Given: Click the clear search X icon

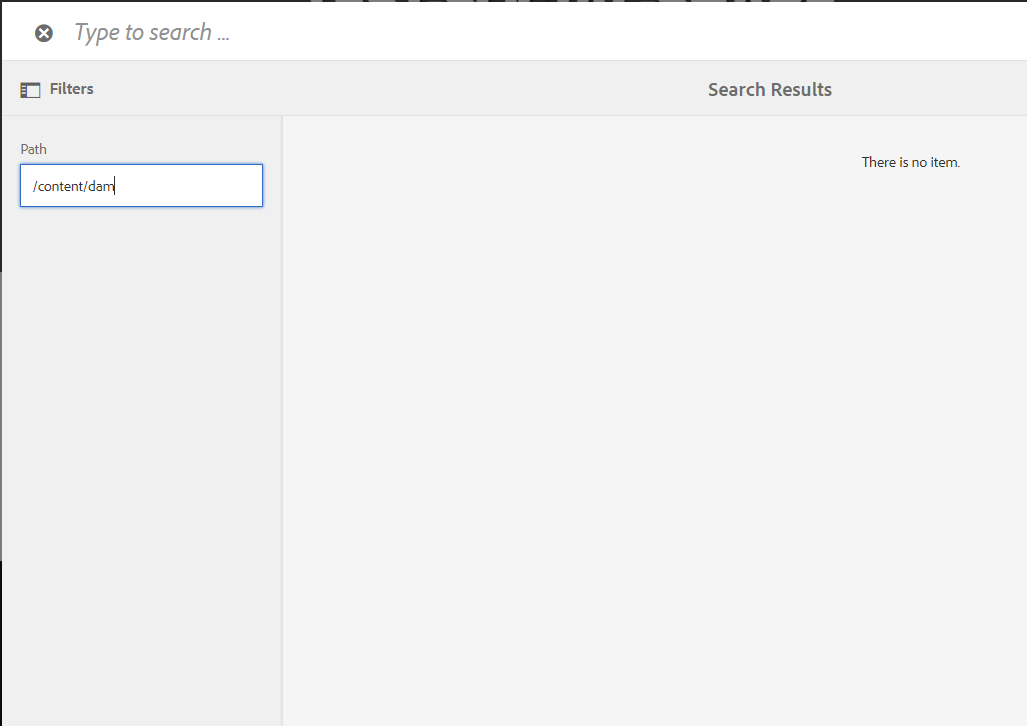Looking at the screenshot, I should pyautogui.click(x=44, y=33).
